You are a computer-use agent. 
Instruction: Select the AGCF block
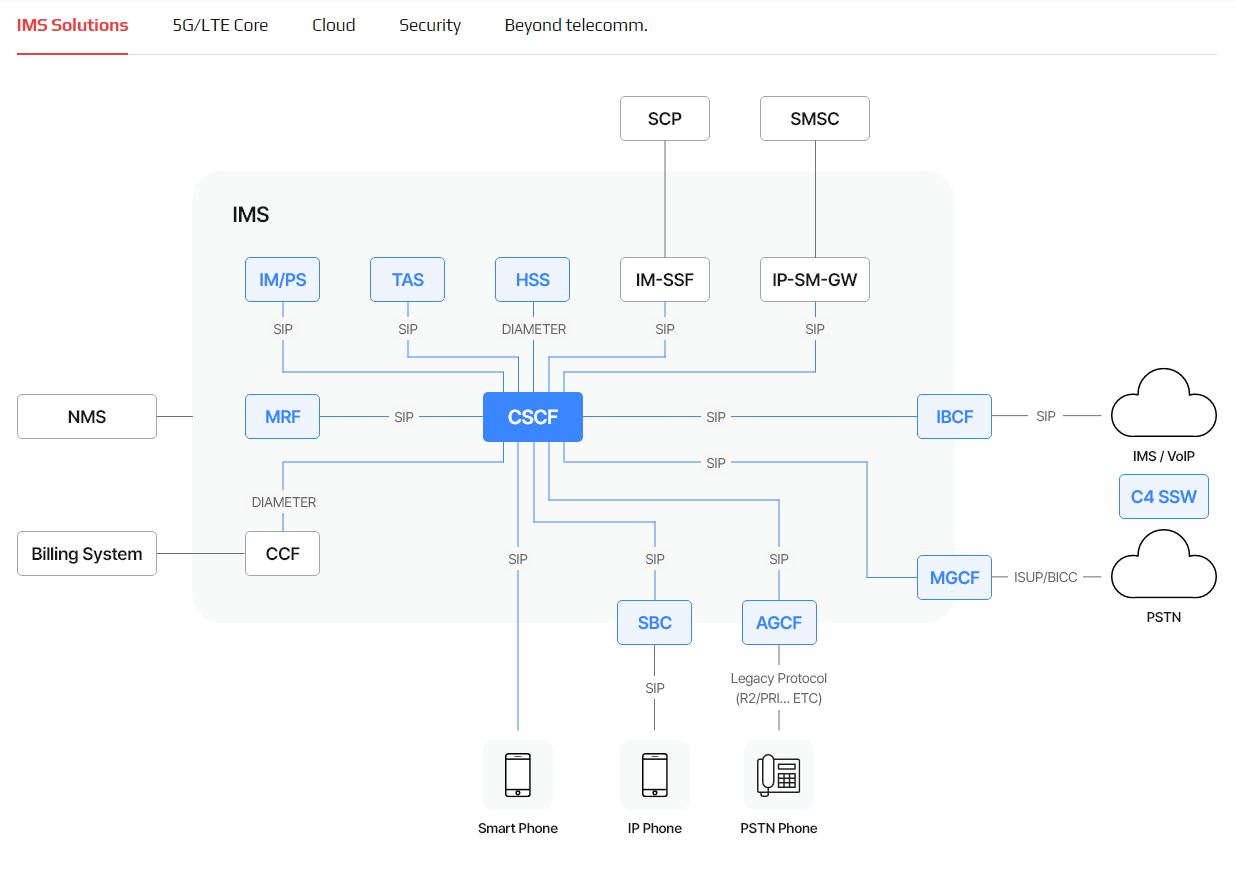[779, 623]
